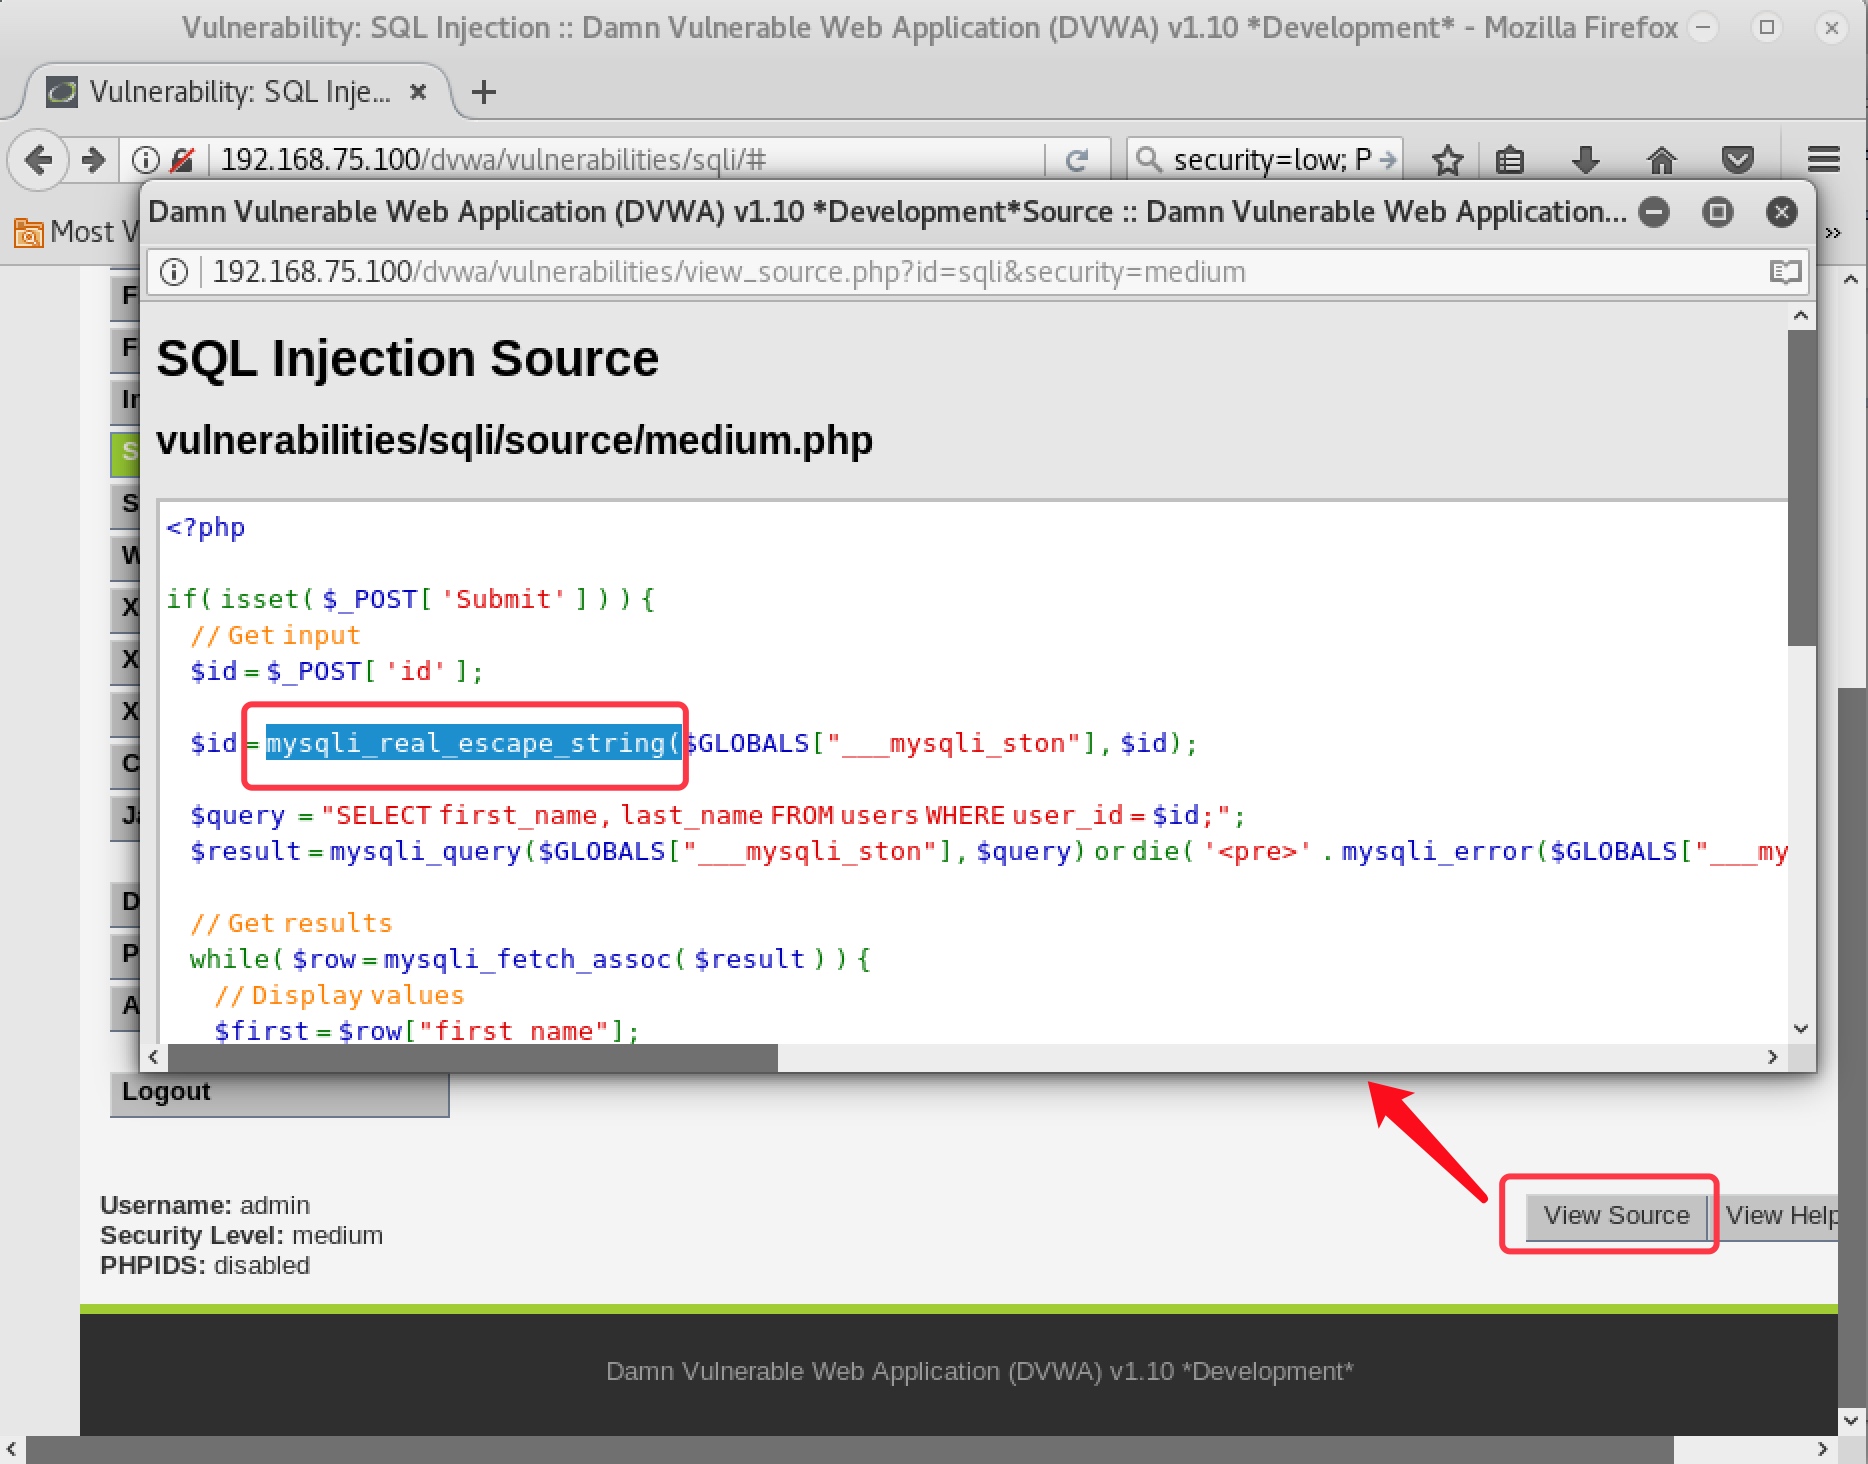1868x1464 pixels.
Task: Minimize the DVWA Source popup window
Action: click(1655, 212)
